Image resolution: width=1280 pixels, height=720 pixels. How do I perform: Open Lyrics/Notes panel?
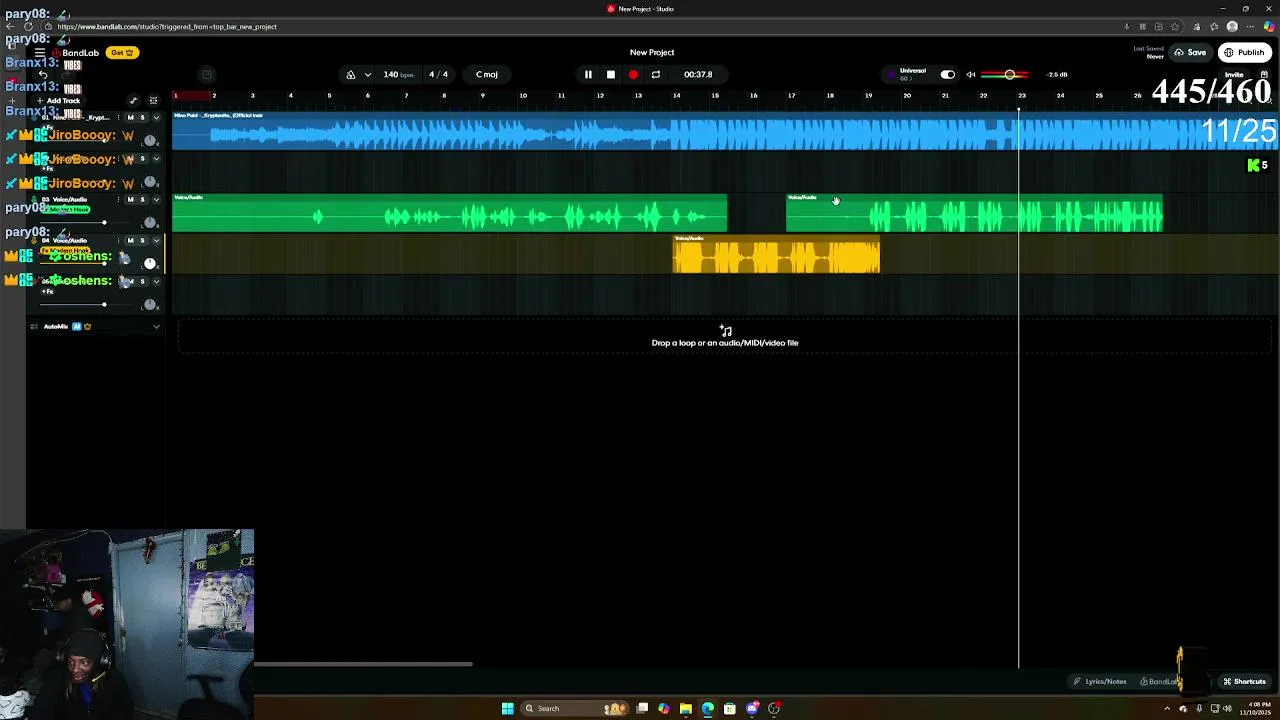[x=1100, y=682]
